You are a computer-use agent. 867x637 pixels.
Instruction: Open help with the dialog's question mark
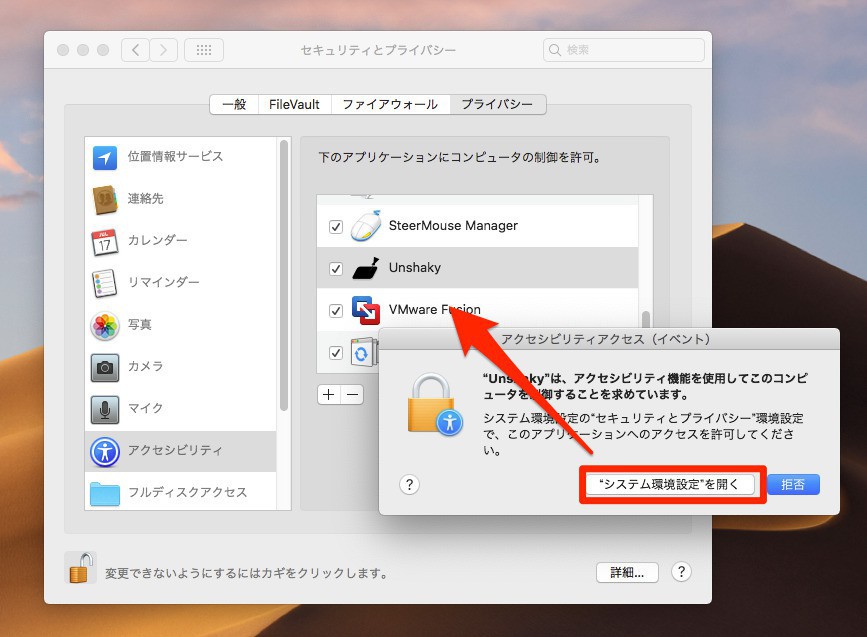(x=409, y=484)
